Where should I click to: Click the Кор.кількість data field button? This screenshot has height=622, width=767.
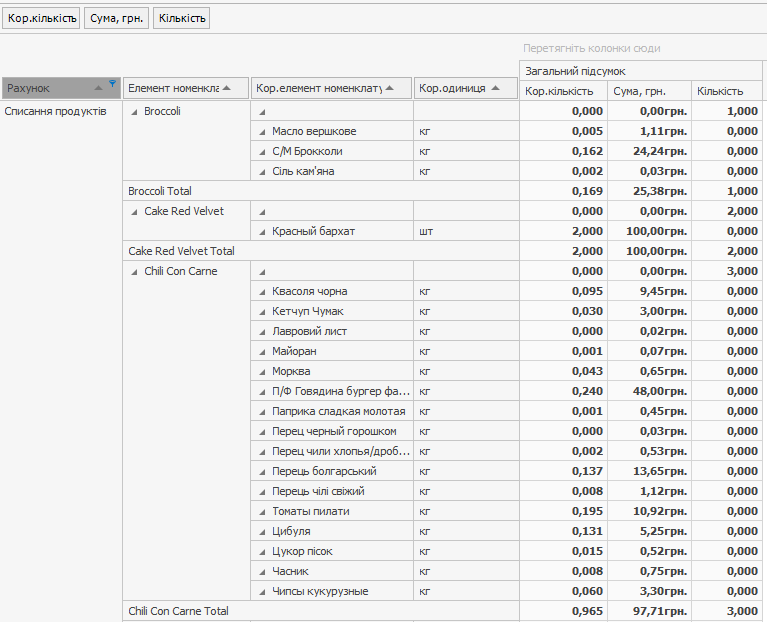click(41, 18)
